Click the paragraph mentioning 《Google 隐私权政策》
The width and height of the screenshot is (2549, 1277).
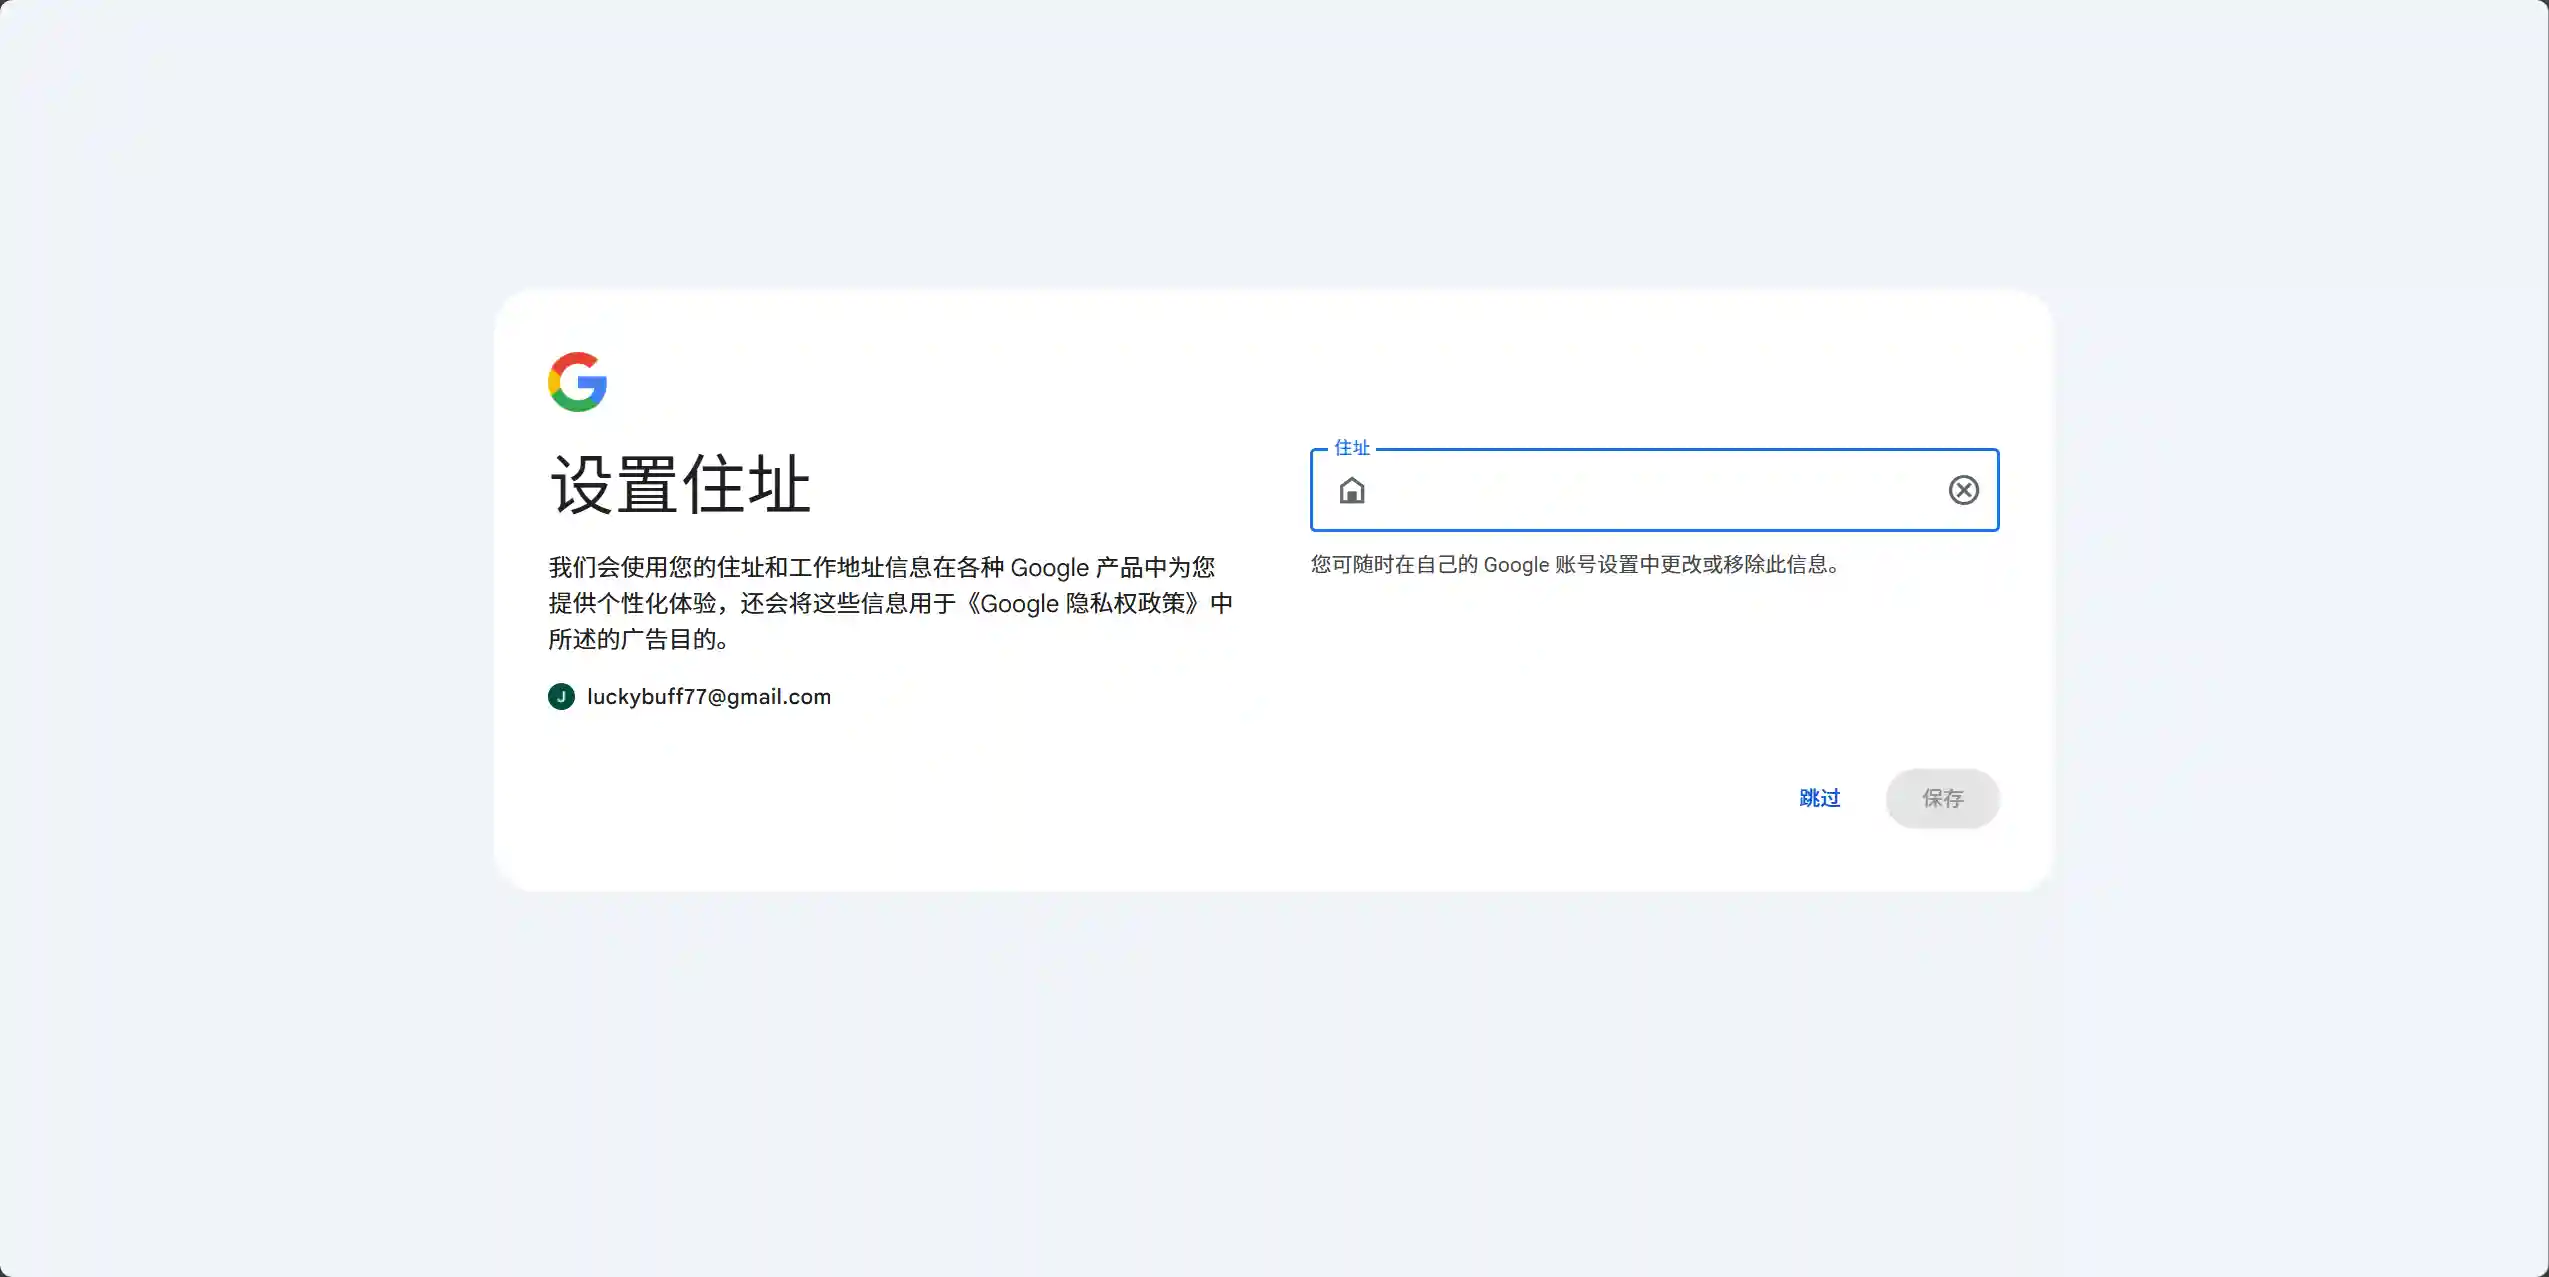890,603
